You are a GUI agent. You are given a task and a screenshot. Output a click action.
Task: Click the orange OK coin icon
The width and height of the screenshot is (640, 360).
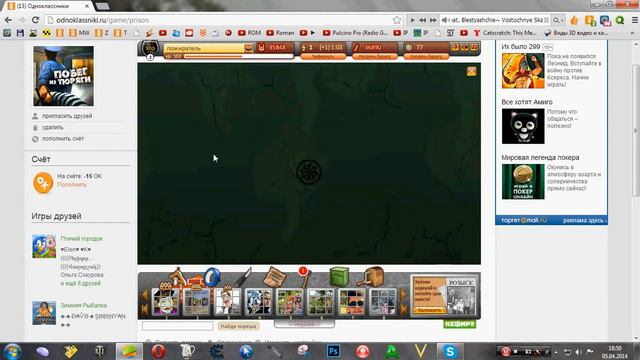click(x=43, y=182)
